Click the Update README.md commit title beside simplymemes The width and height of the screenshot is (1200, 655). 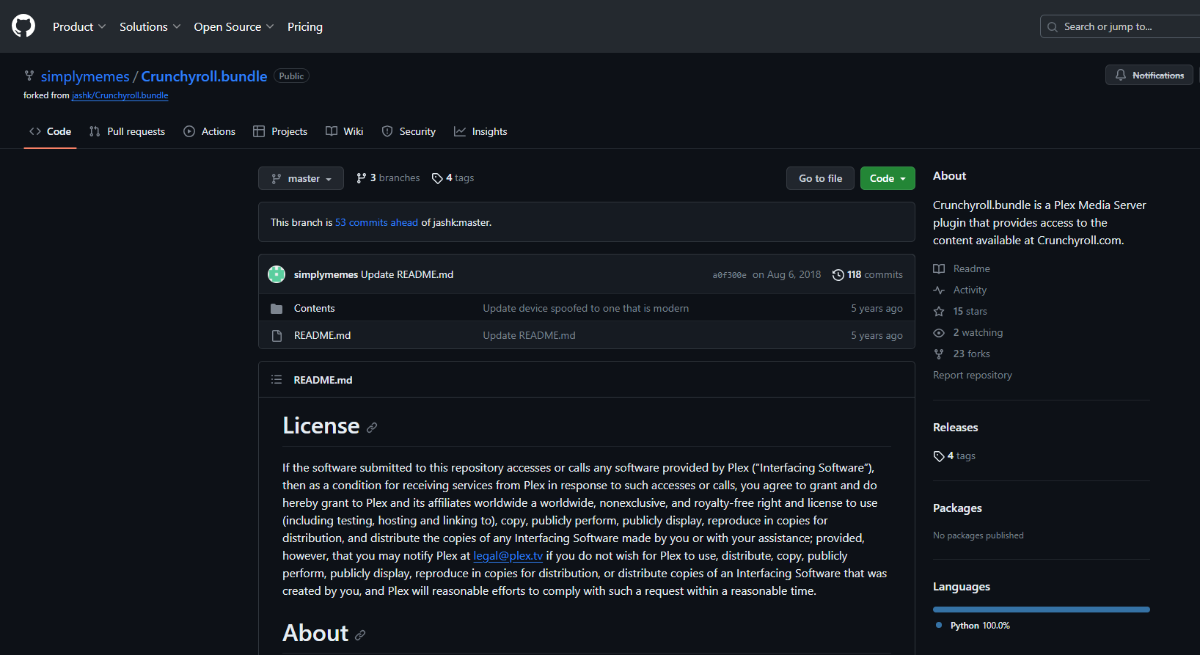407,275
